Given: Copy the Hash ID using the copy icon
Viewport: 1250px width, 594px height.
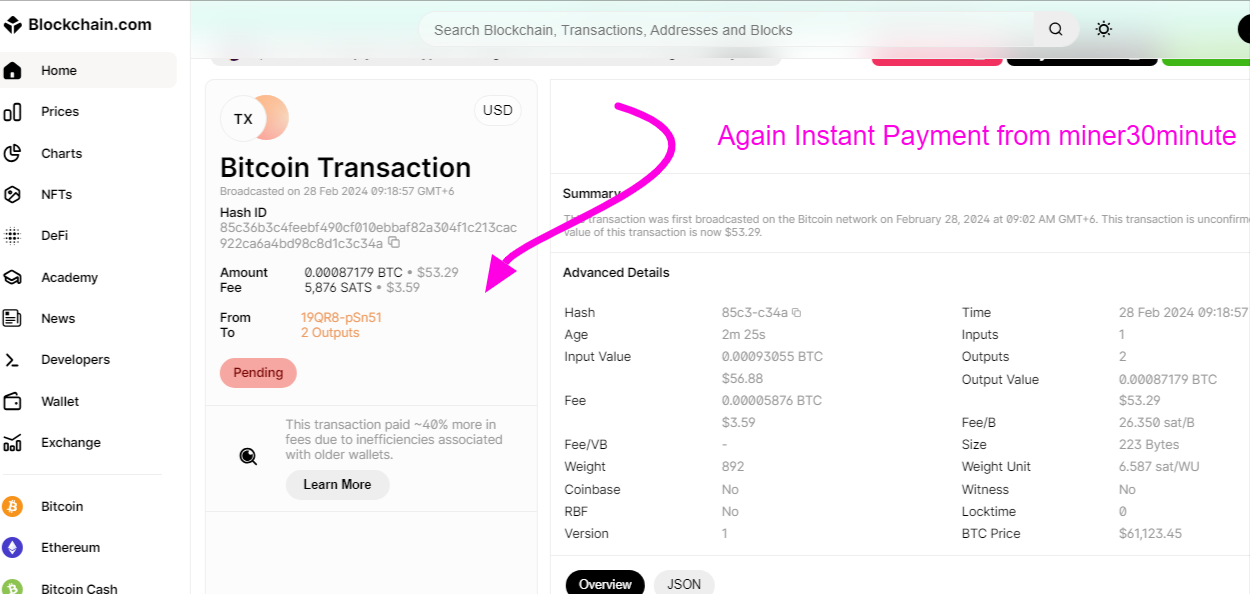Looking at the screenshot, I should click(x=394, y=243).
